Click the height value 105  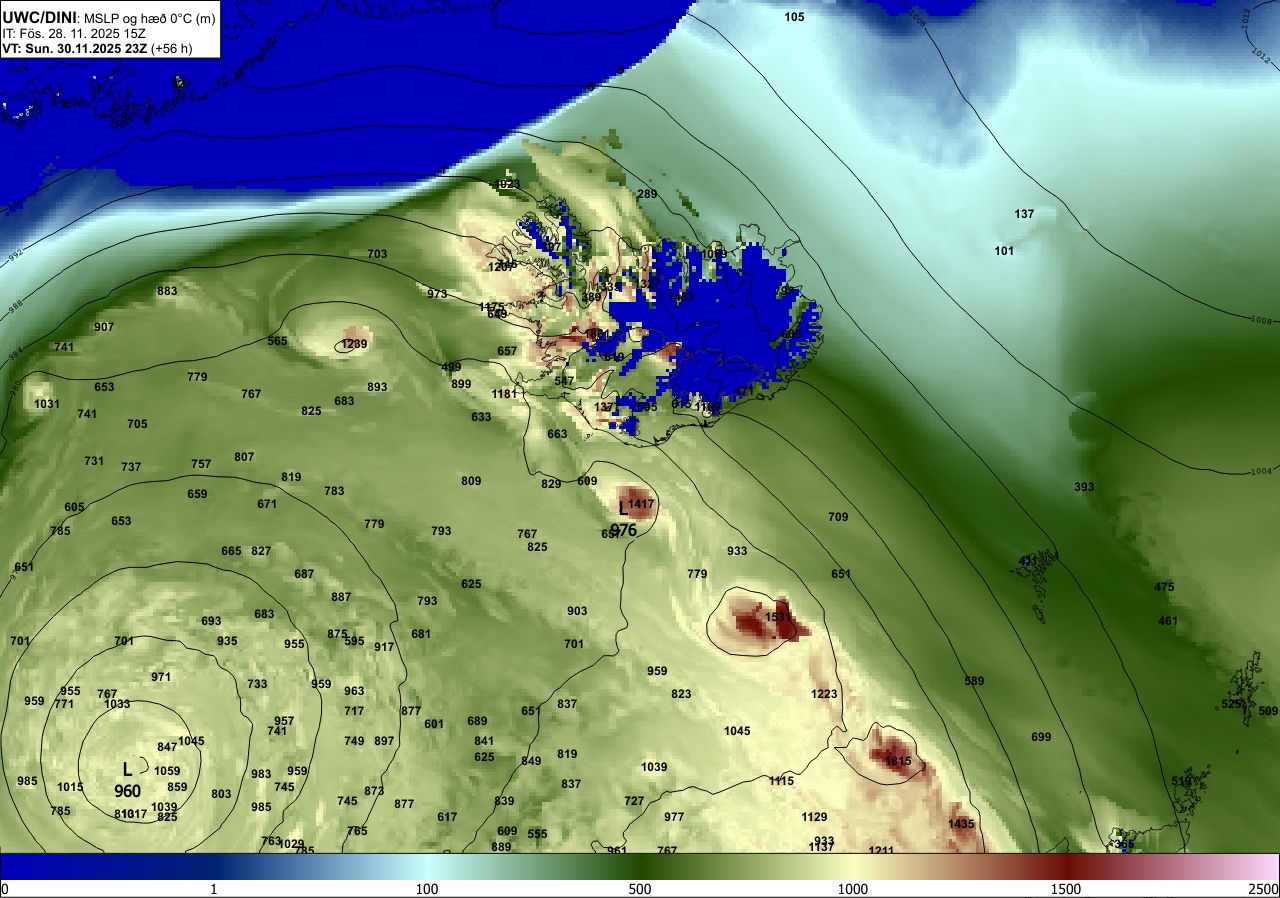794,17
